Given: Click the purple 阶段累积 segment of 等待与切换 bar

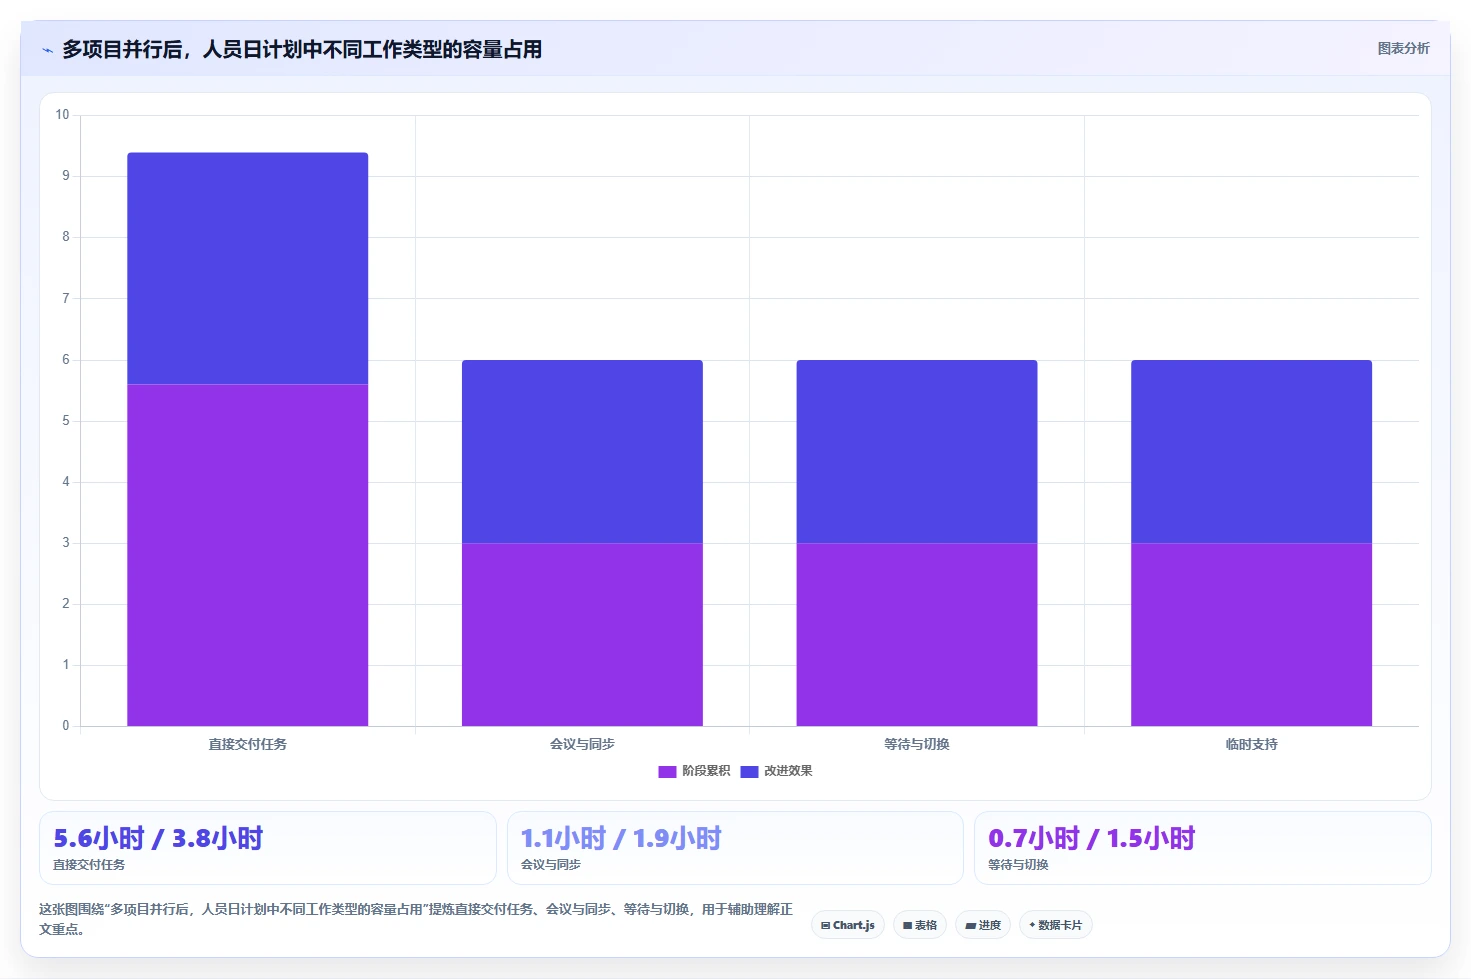Looking at the screenshot, I should (x=917, y=634).
